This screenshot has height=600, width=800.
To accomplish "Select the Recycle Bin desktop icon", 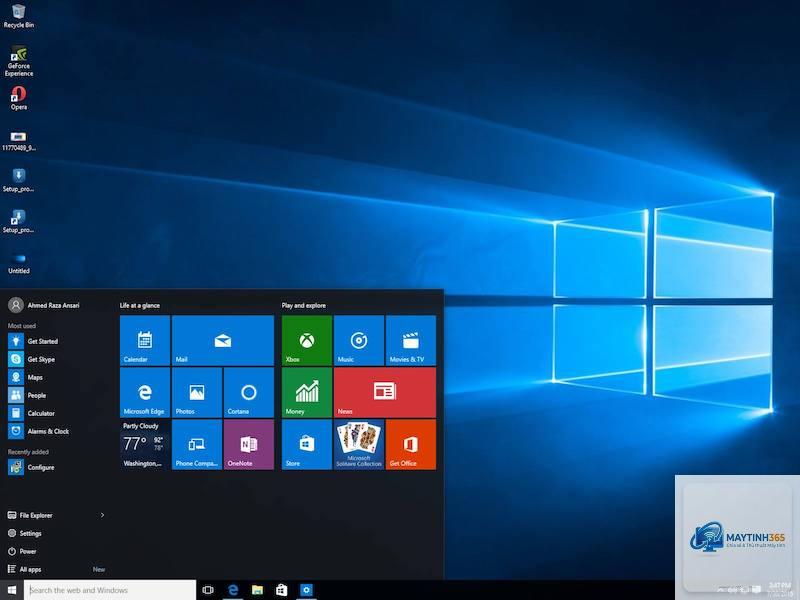I will (19, 16).
